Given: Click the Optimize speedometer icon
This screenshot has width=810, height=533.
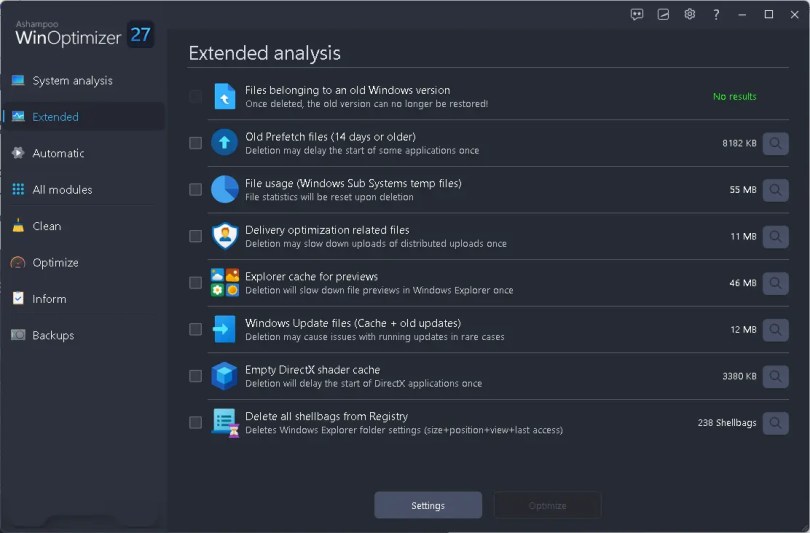Looking at the screenshot, I should tap(18, 262).
